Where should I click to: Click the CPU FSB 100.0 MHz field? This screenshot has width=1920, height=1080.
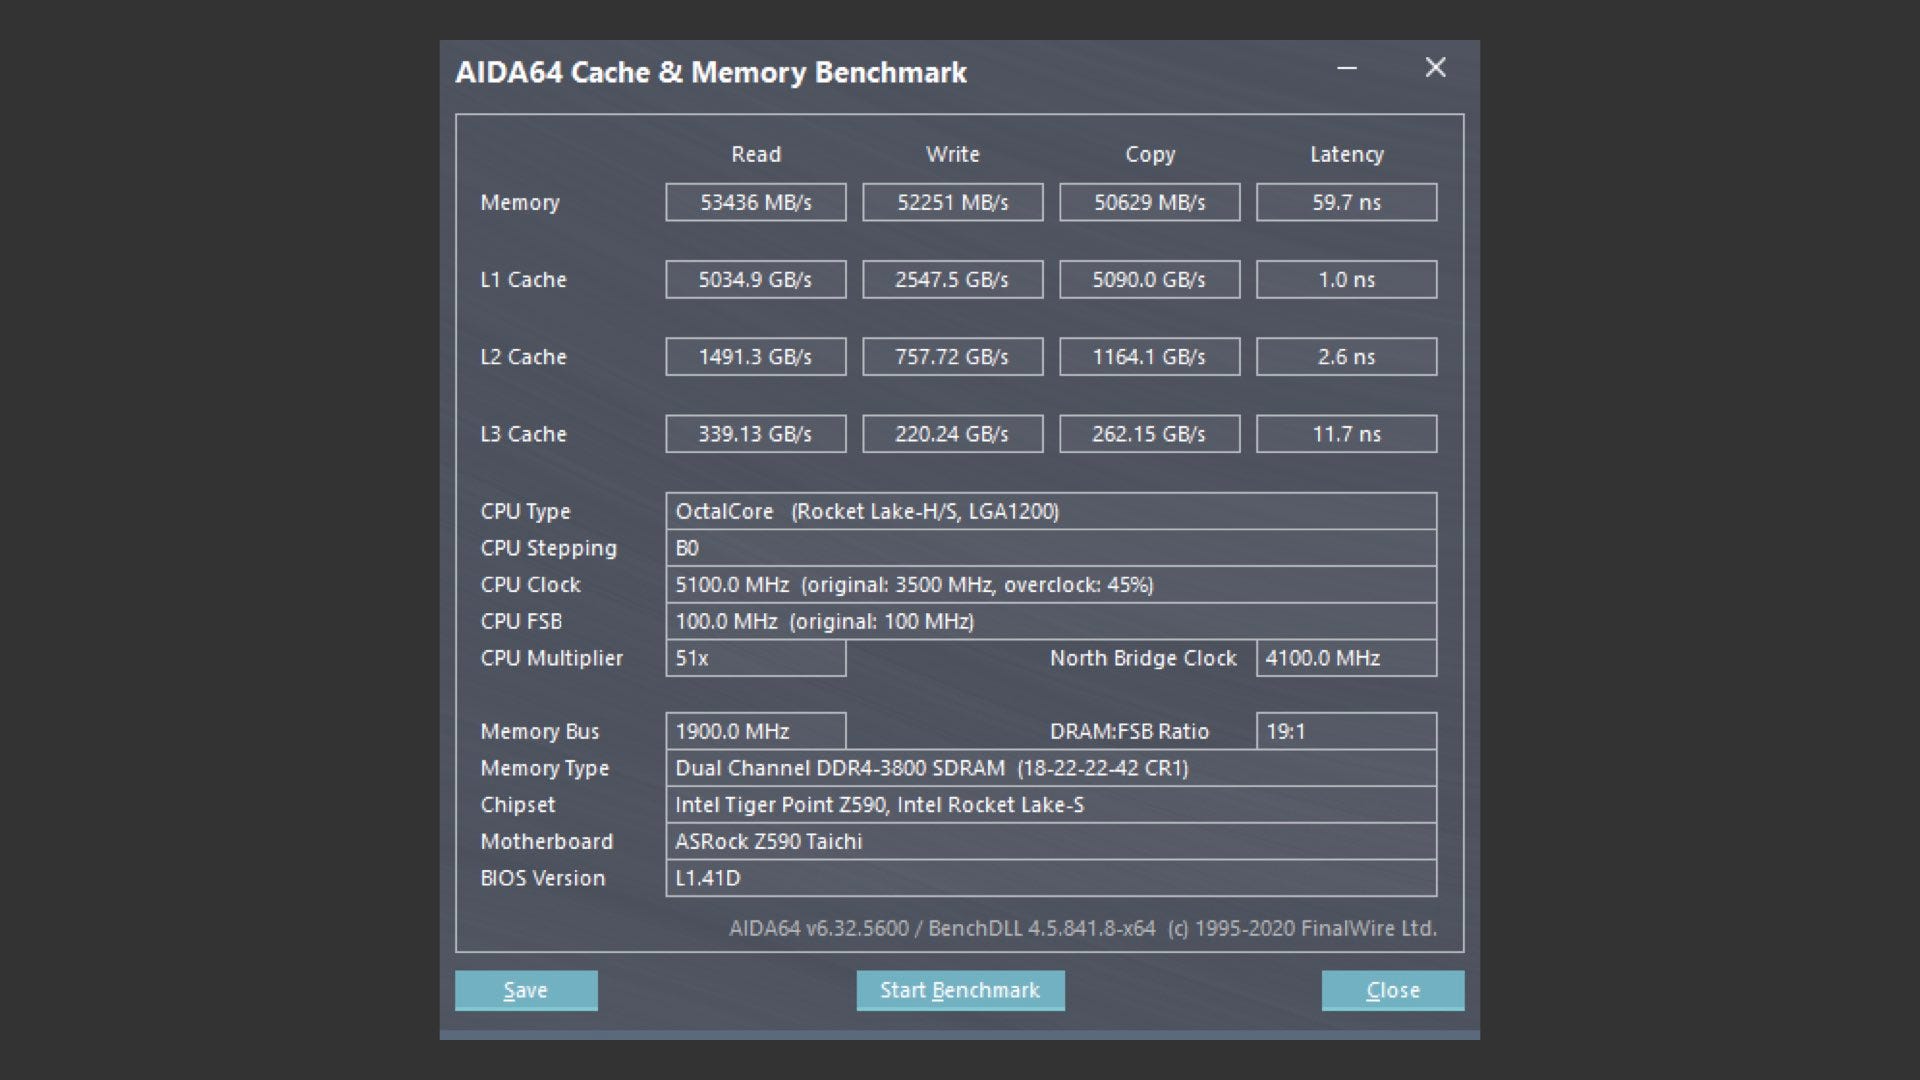pos(1051,621)
